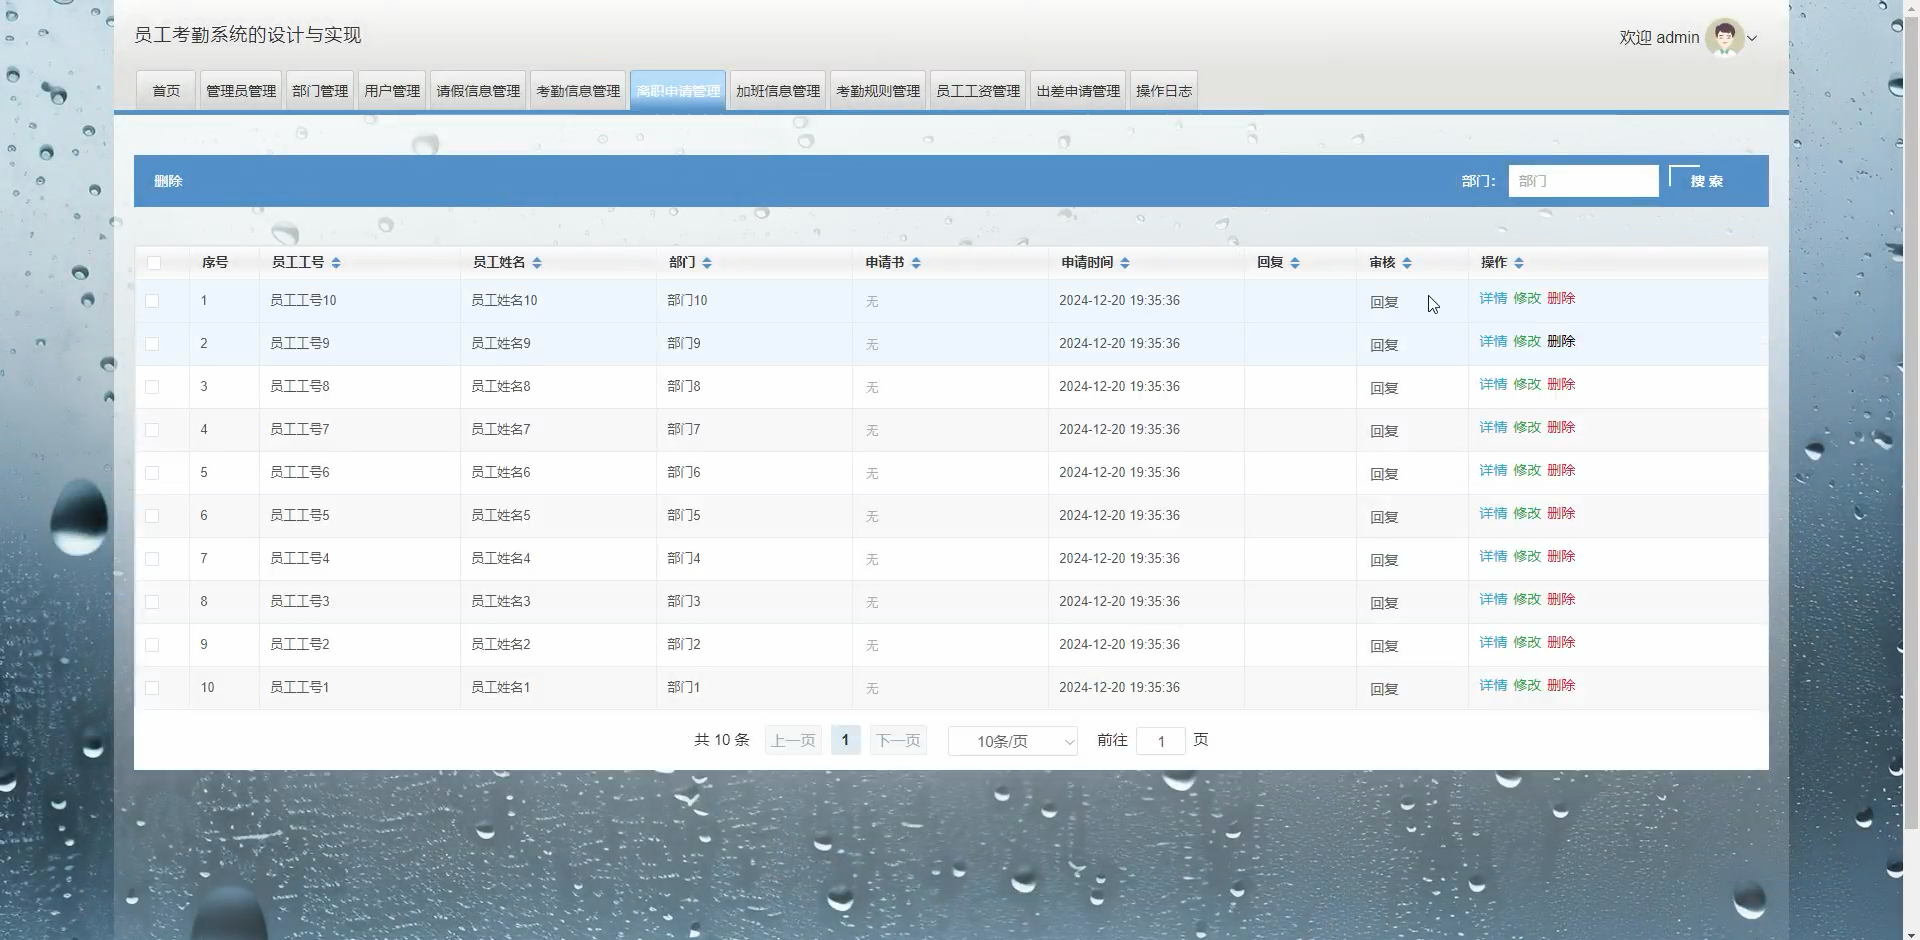Select page number 1 in pagination
This screenshot has width=1920, height=940.
click(x=845, y=740)
